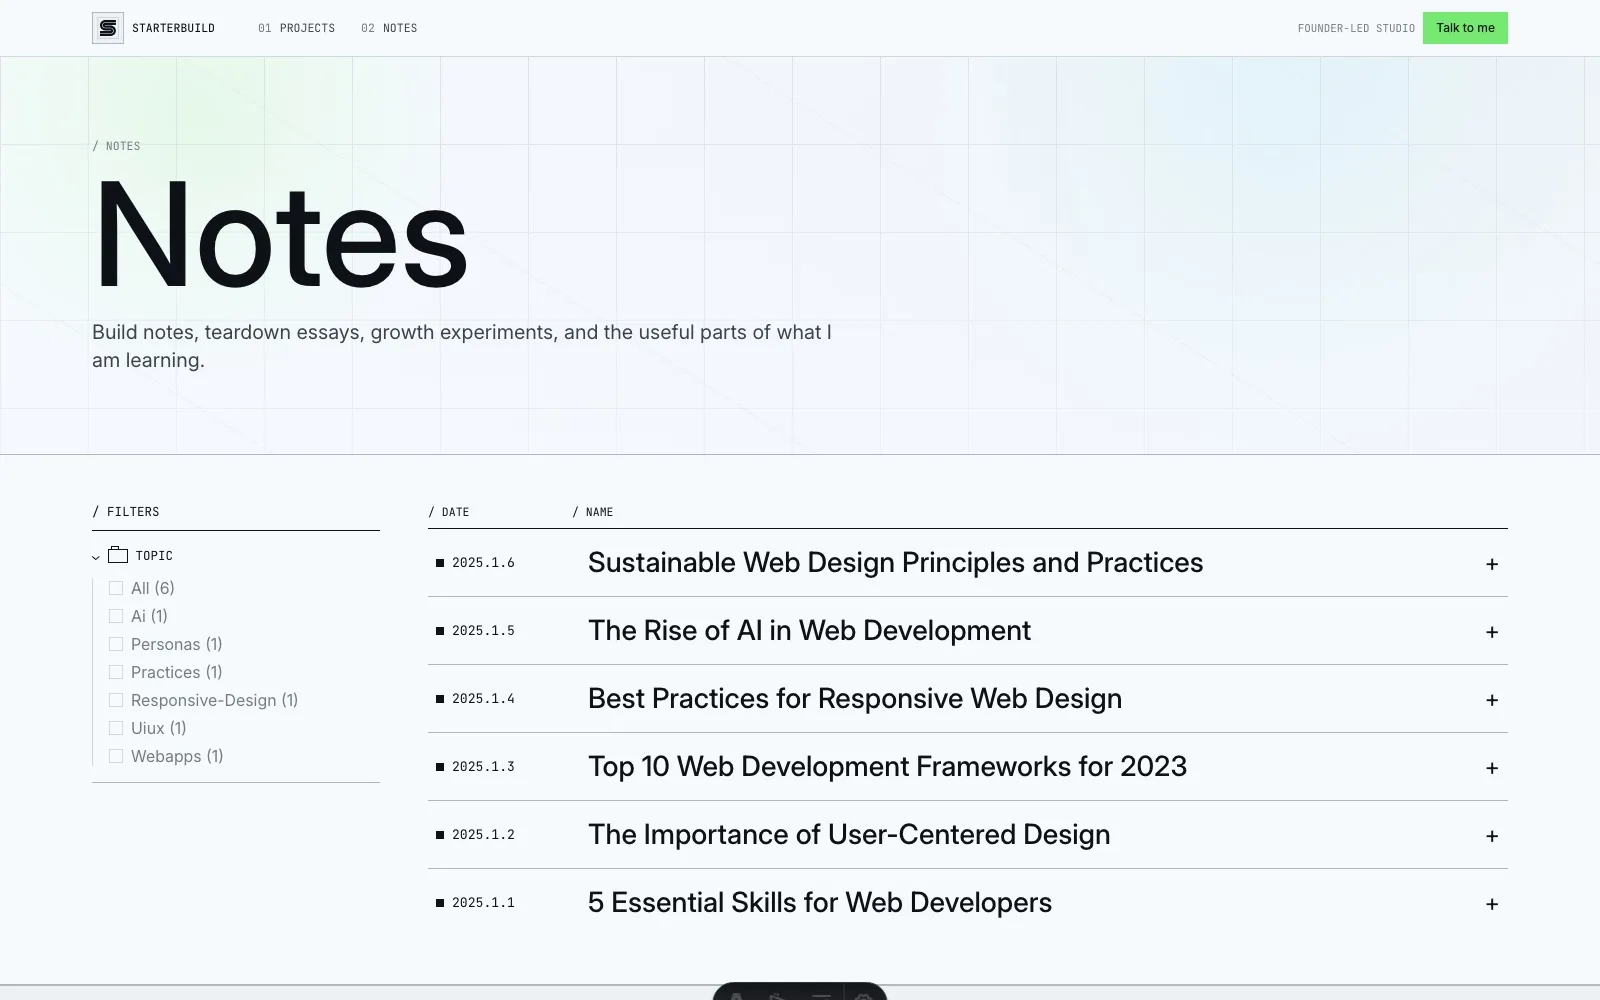The image size is (1600, 1000).
Task: Toggle Responsive-Design (1) checkbox
Action: (x=116, y=700)
